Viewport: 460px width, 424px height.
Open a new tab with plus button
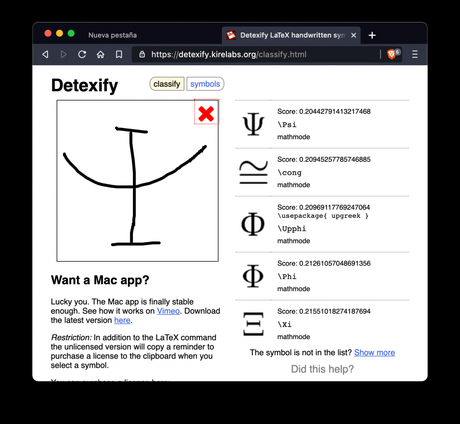click(372, 35)
